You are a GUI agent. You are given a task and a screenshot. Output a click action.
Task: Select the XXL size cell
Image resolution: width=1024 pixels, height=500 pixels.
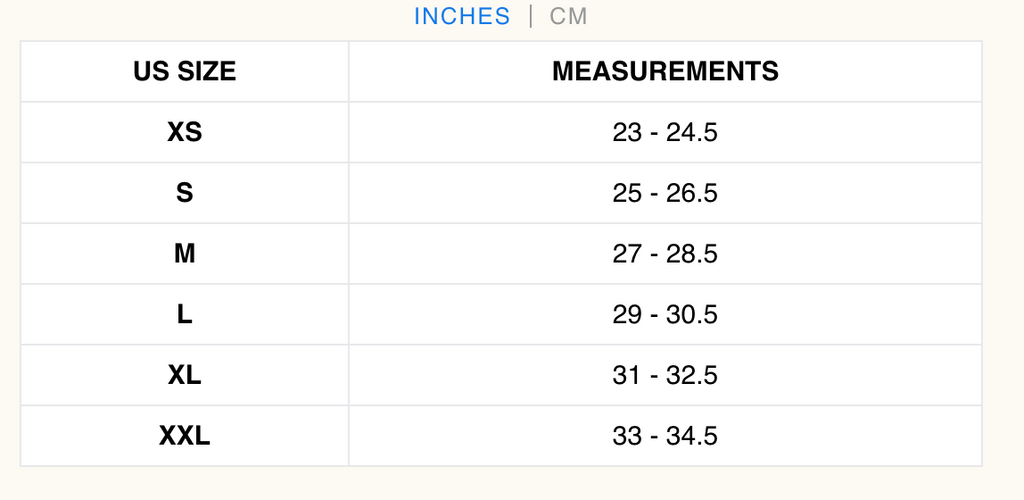pos(184,435)
